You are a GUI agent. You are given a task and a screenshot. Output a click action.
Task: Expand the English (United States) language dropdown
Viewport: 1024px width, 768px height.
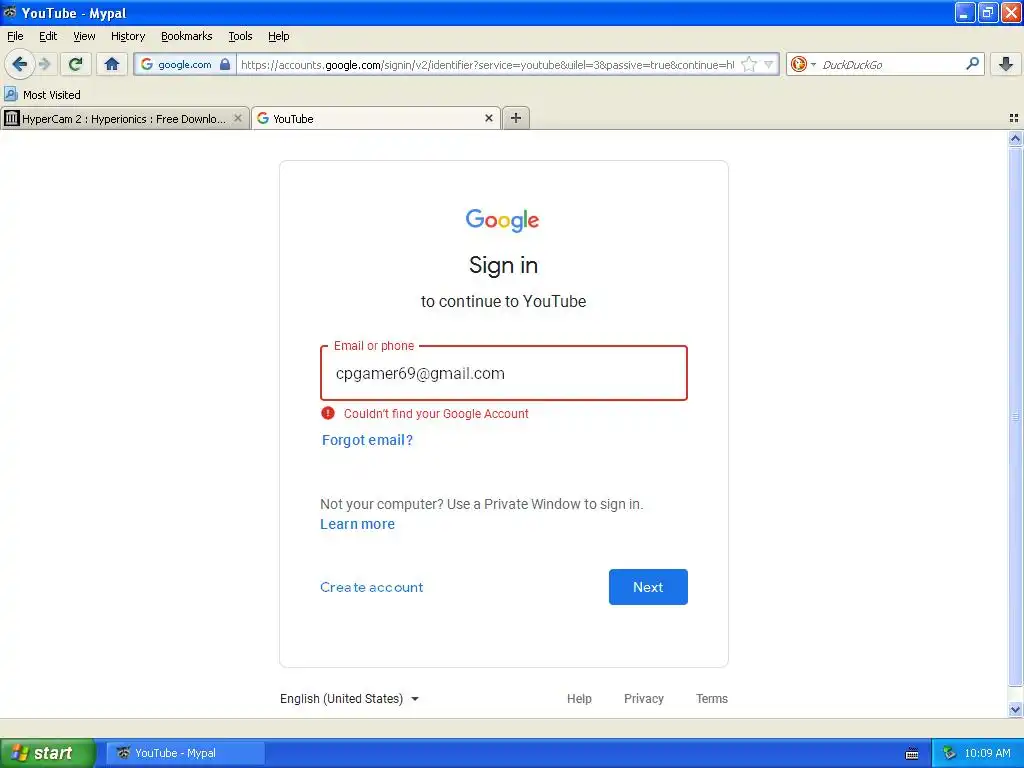coord(349,699)
